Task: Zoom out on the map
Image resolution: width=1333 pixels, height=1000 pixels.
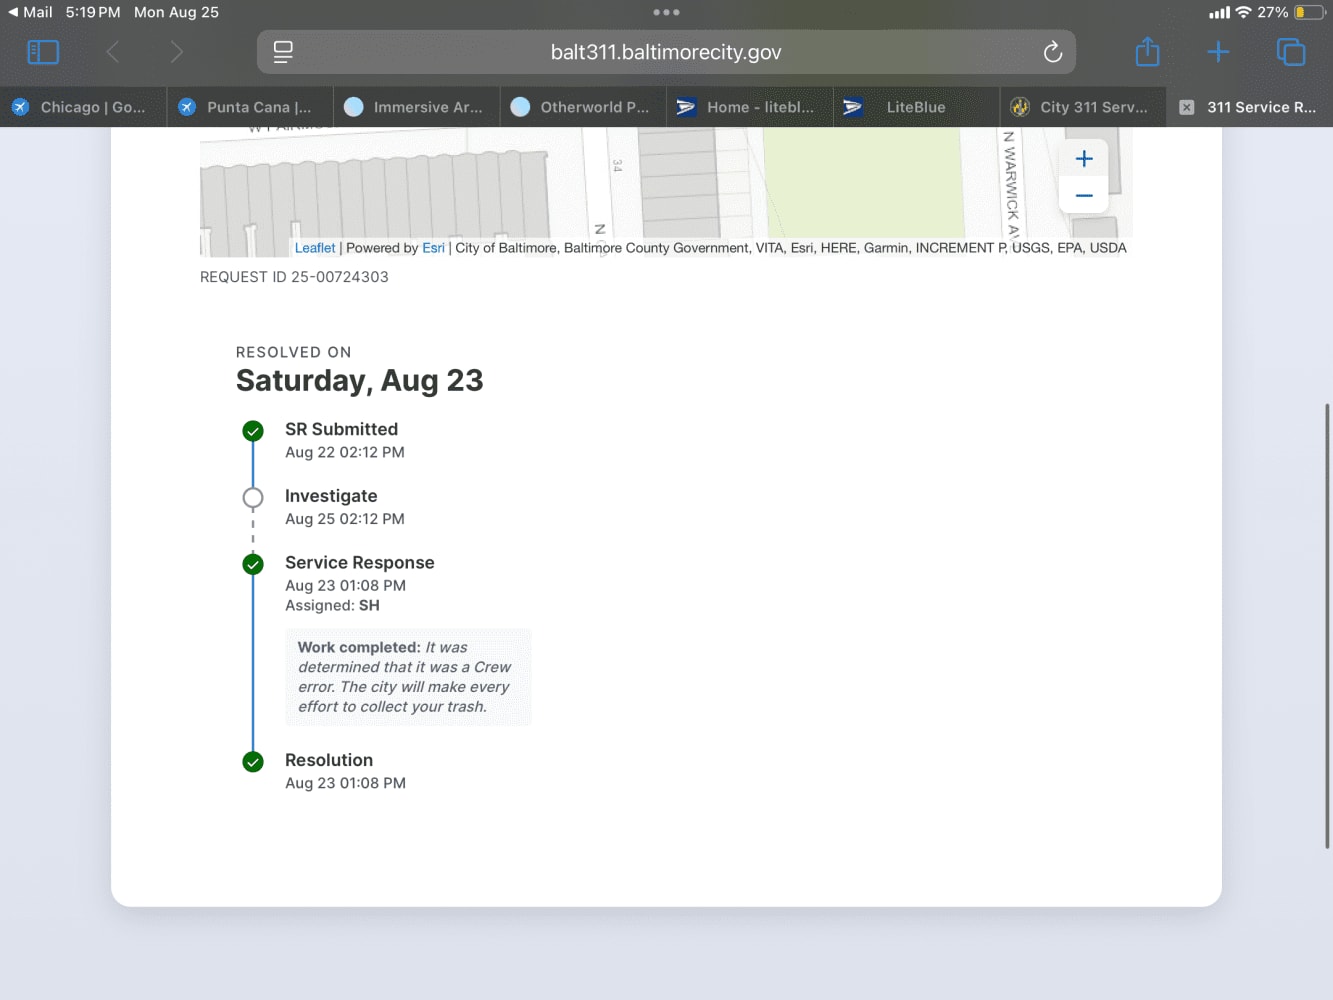Action: tap(1084, 195)
